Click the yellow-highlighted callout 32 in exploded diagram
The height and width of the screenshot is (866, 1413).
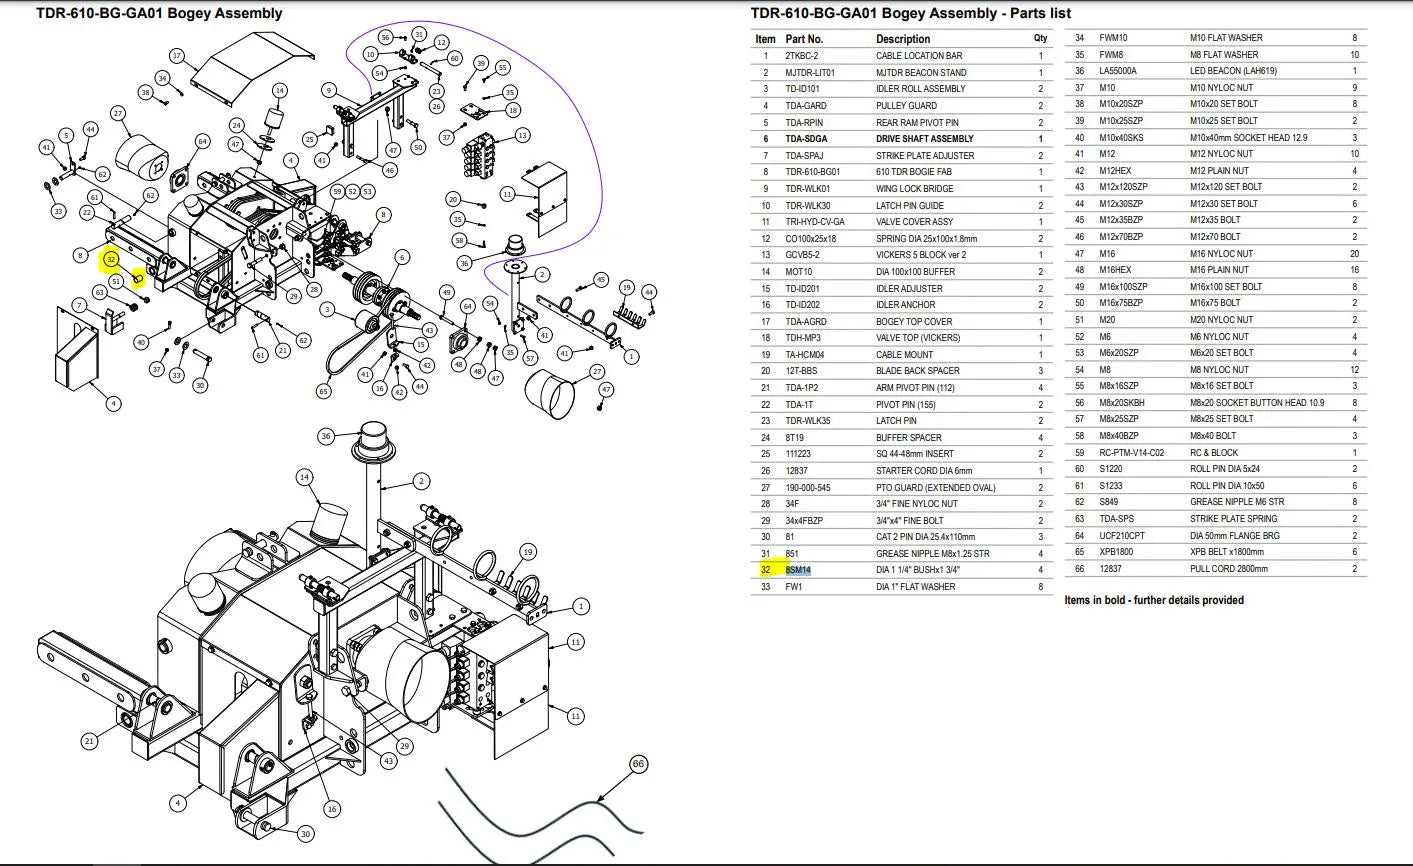112,258
